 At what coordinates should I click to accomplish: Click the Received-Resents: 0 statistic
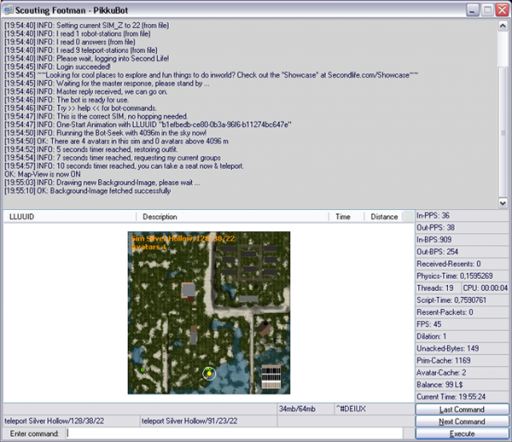coord(462,264)
